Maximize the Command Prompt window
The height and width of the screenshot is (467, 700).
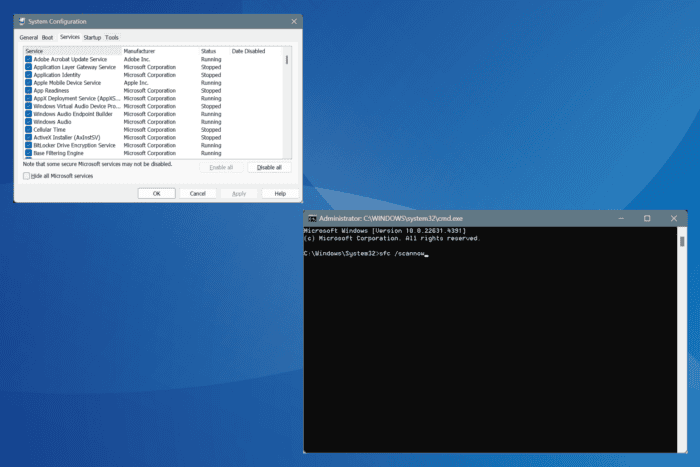647,218
